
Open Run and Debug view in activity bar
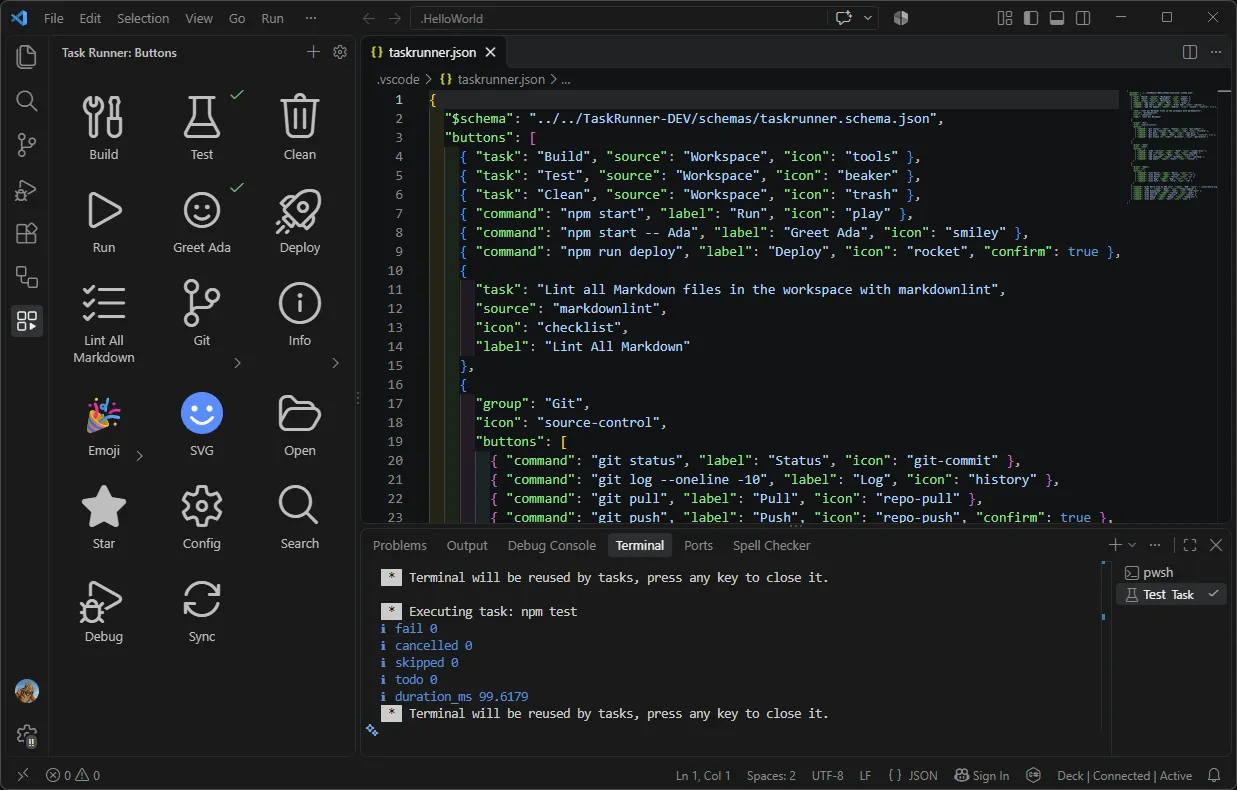pos(27,189)
